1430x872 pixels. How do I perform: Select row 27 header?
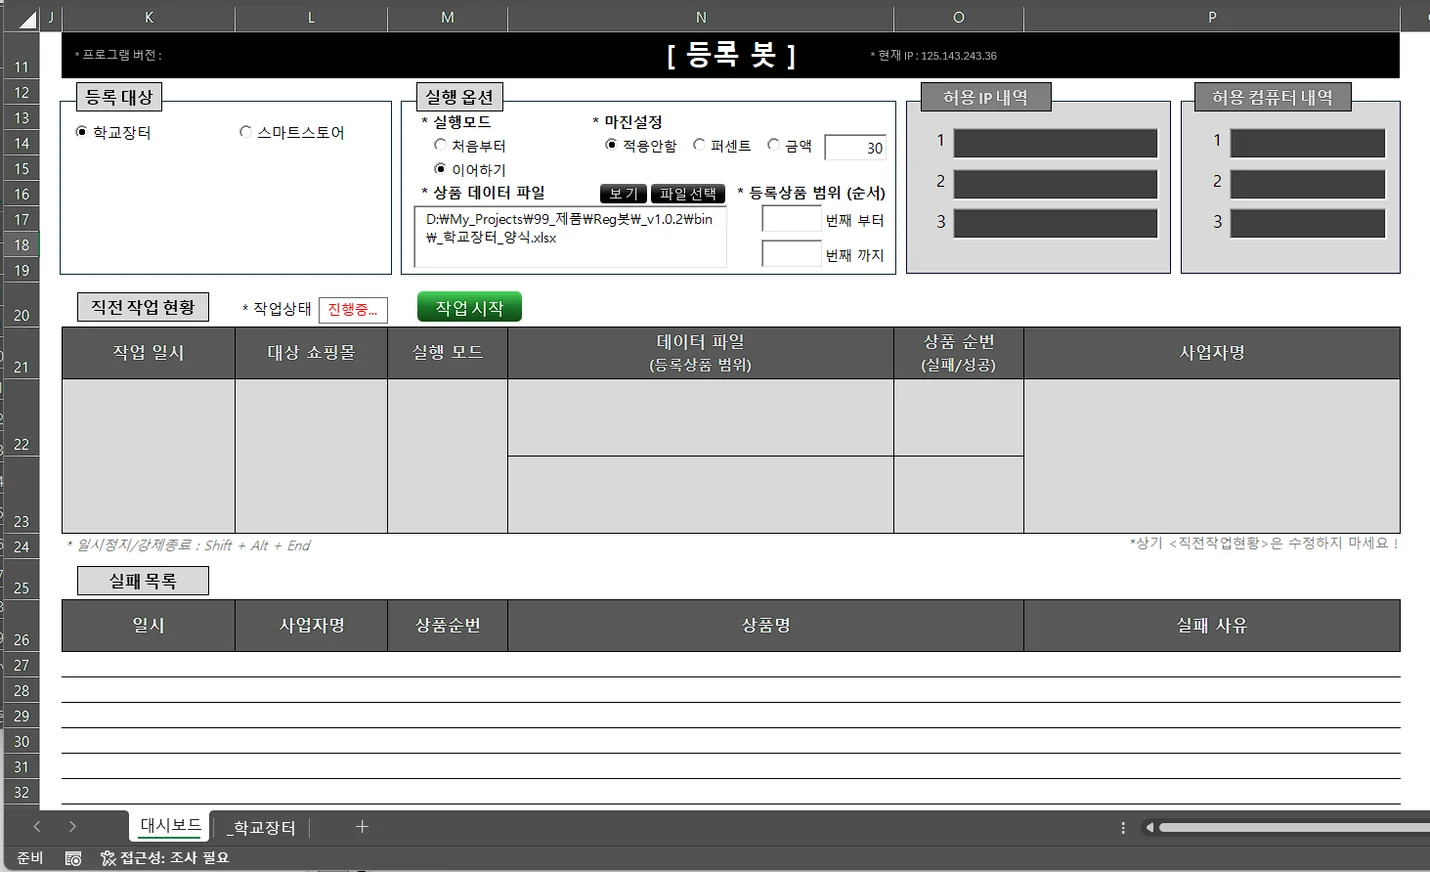point(21,665)
